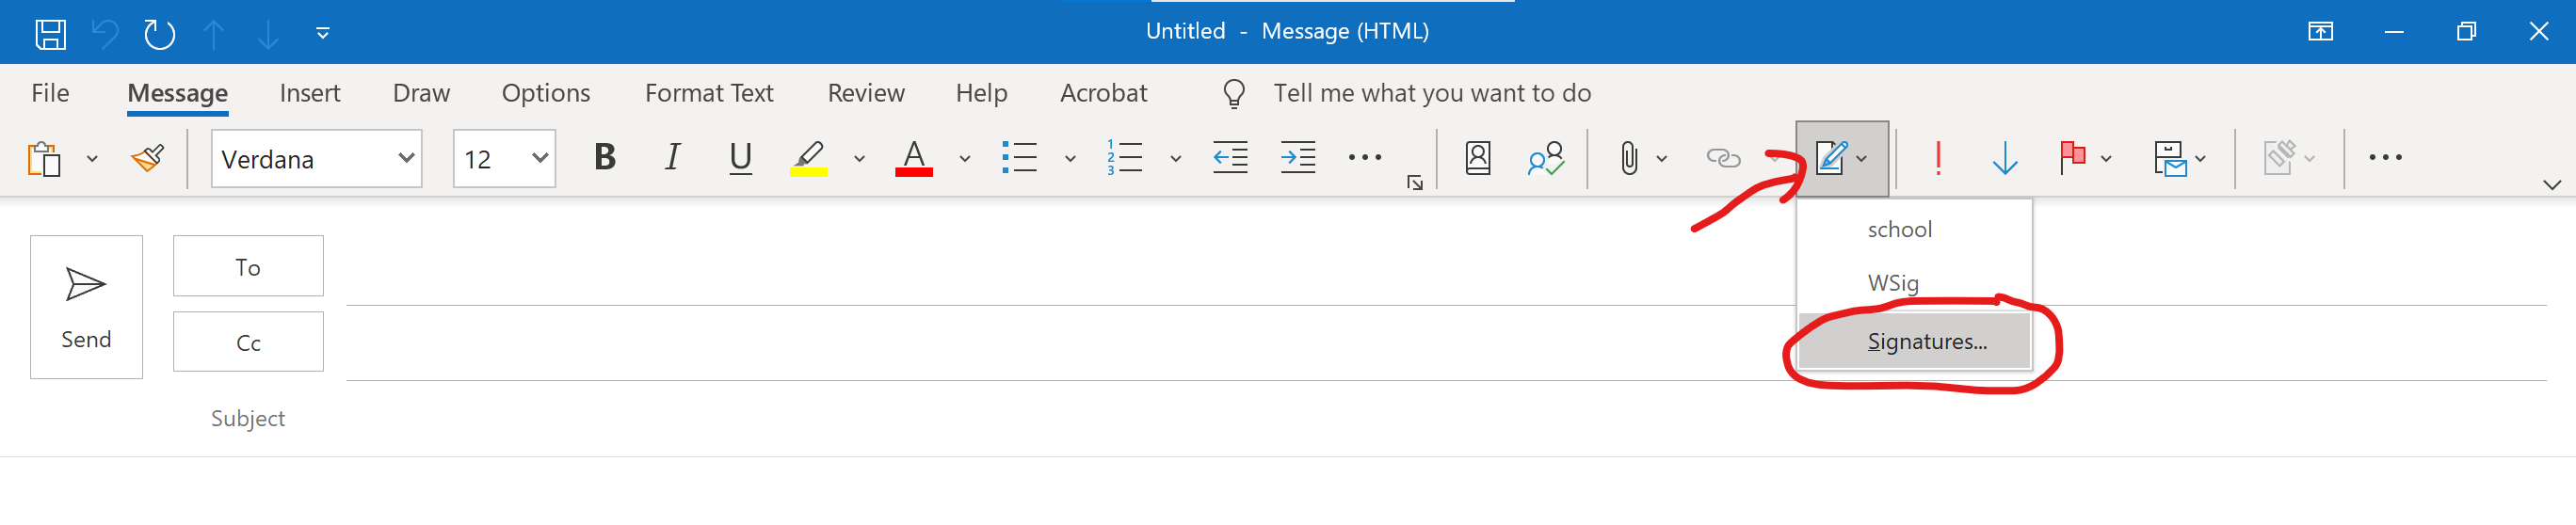This screenshot has height=525, width=2576.
Task: Click the Previous Item up arrow
Action: 213,33
